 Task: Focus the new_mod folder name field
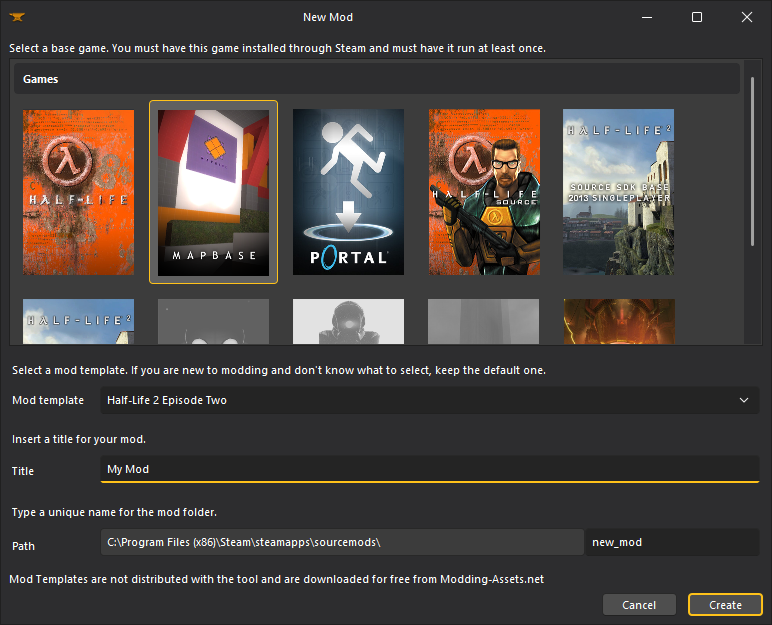(x=672, y=542)
